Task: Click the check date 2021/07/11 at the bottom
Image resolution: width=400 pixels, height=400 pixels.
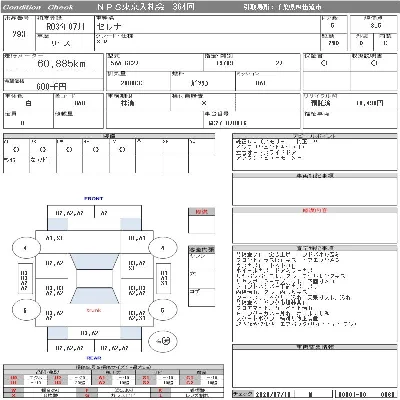Action: click(273, 394)
